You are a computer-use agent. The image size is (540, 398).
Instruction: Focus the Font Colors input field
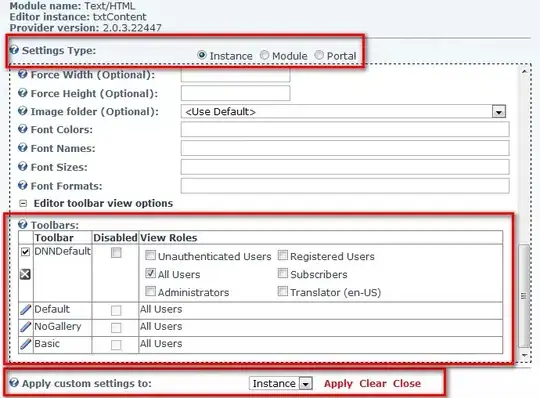click(x=345, y=130)
